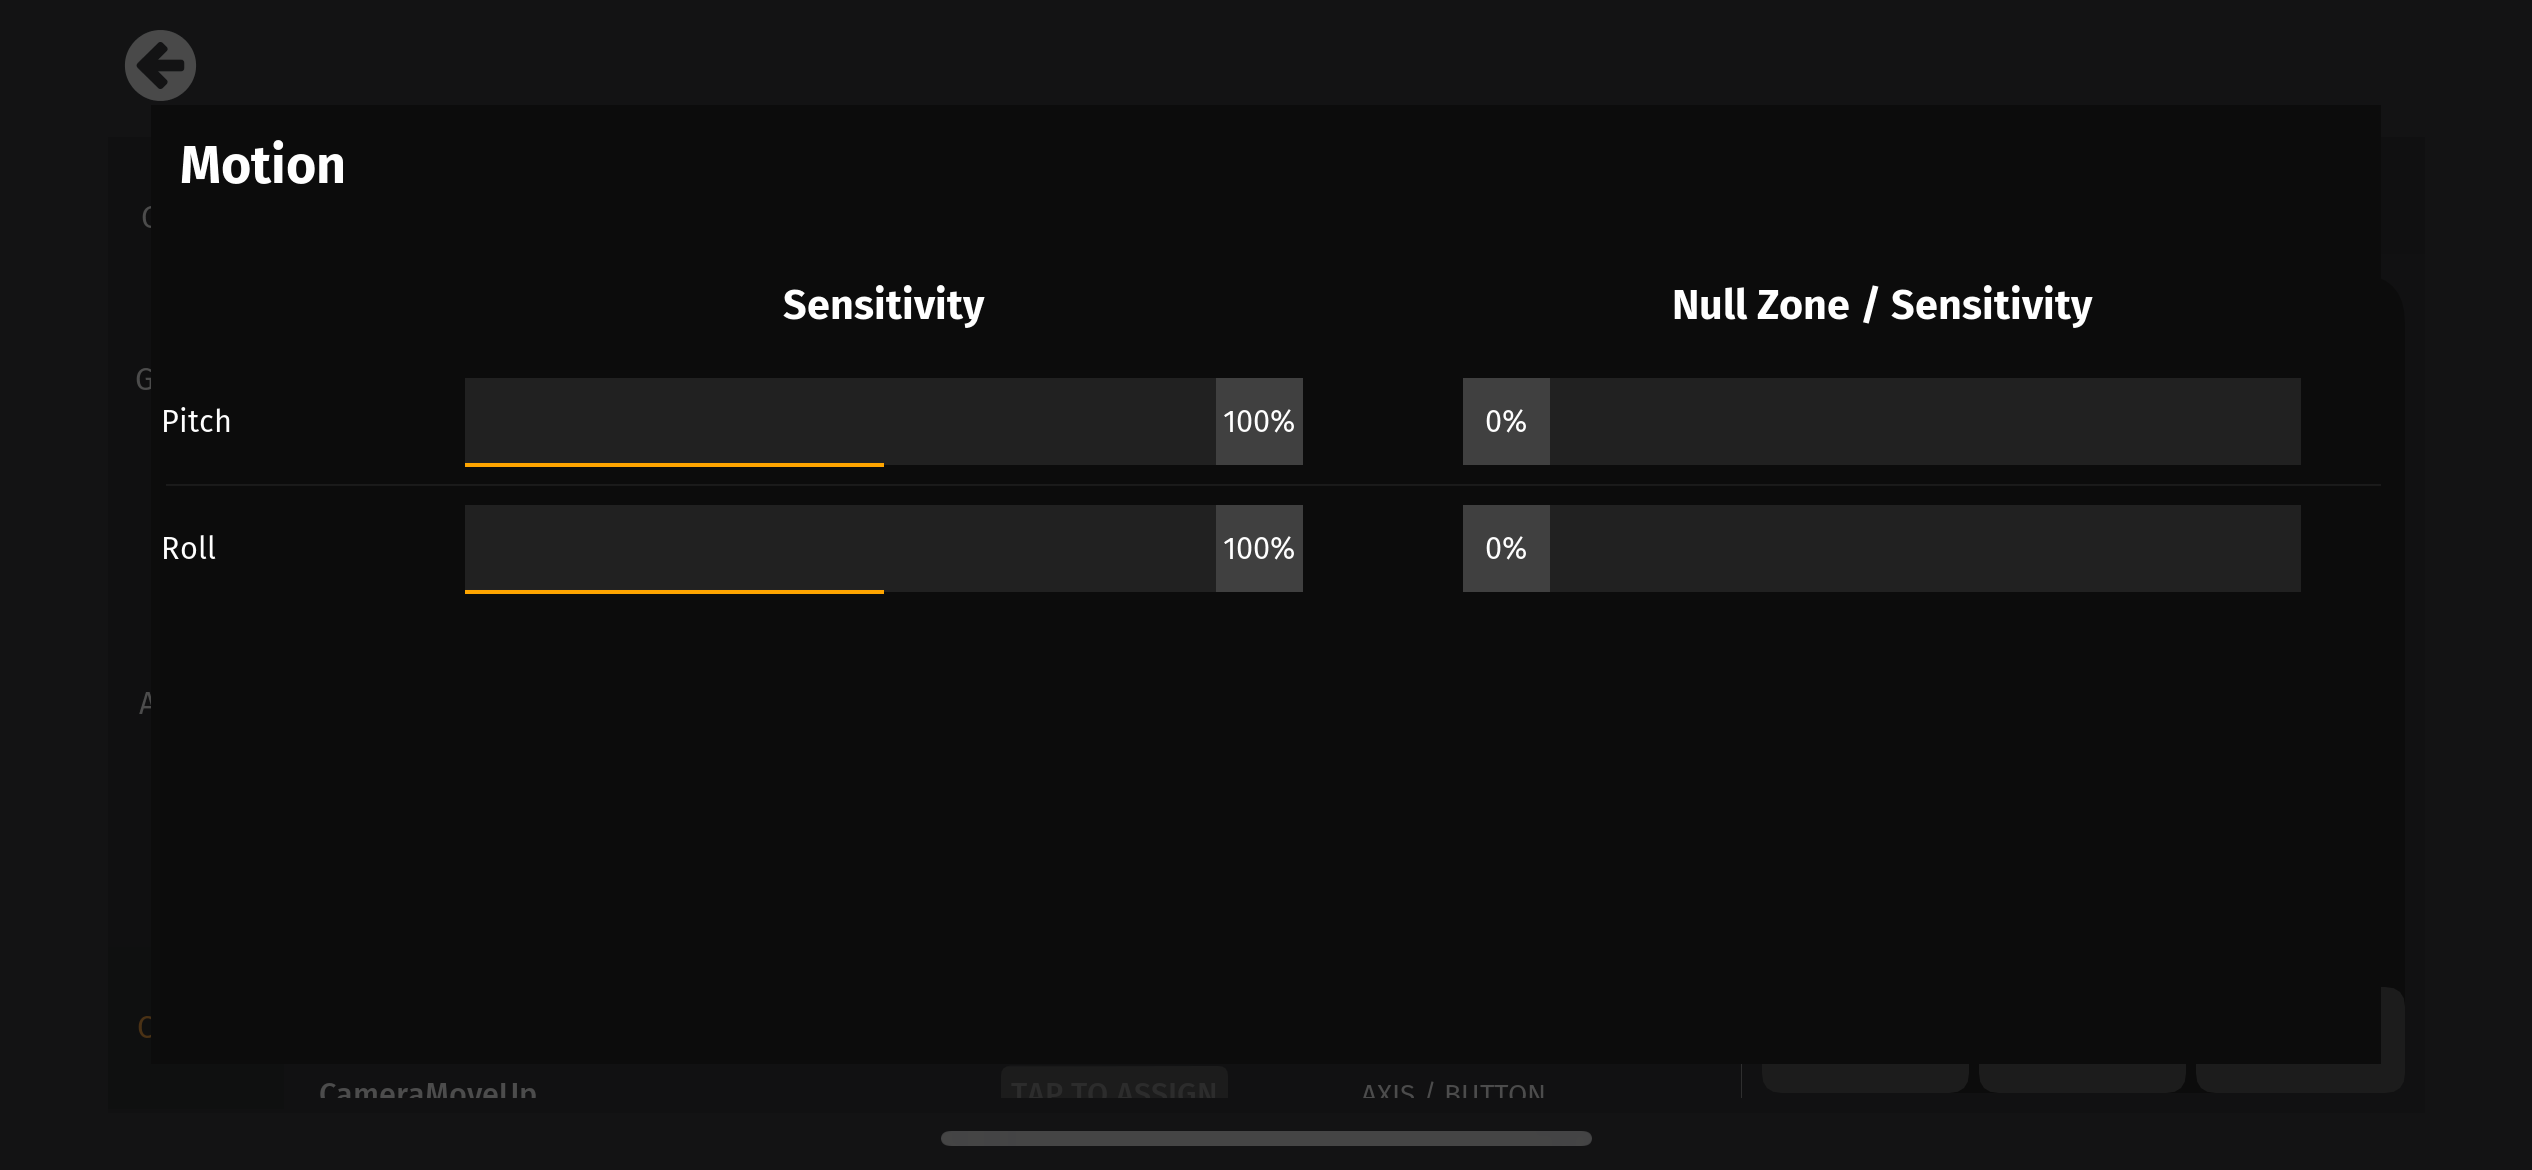Click the Pitch null zone slider bar

1924,421
